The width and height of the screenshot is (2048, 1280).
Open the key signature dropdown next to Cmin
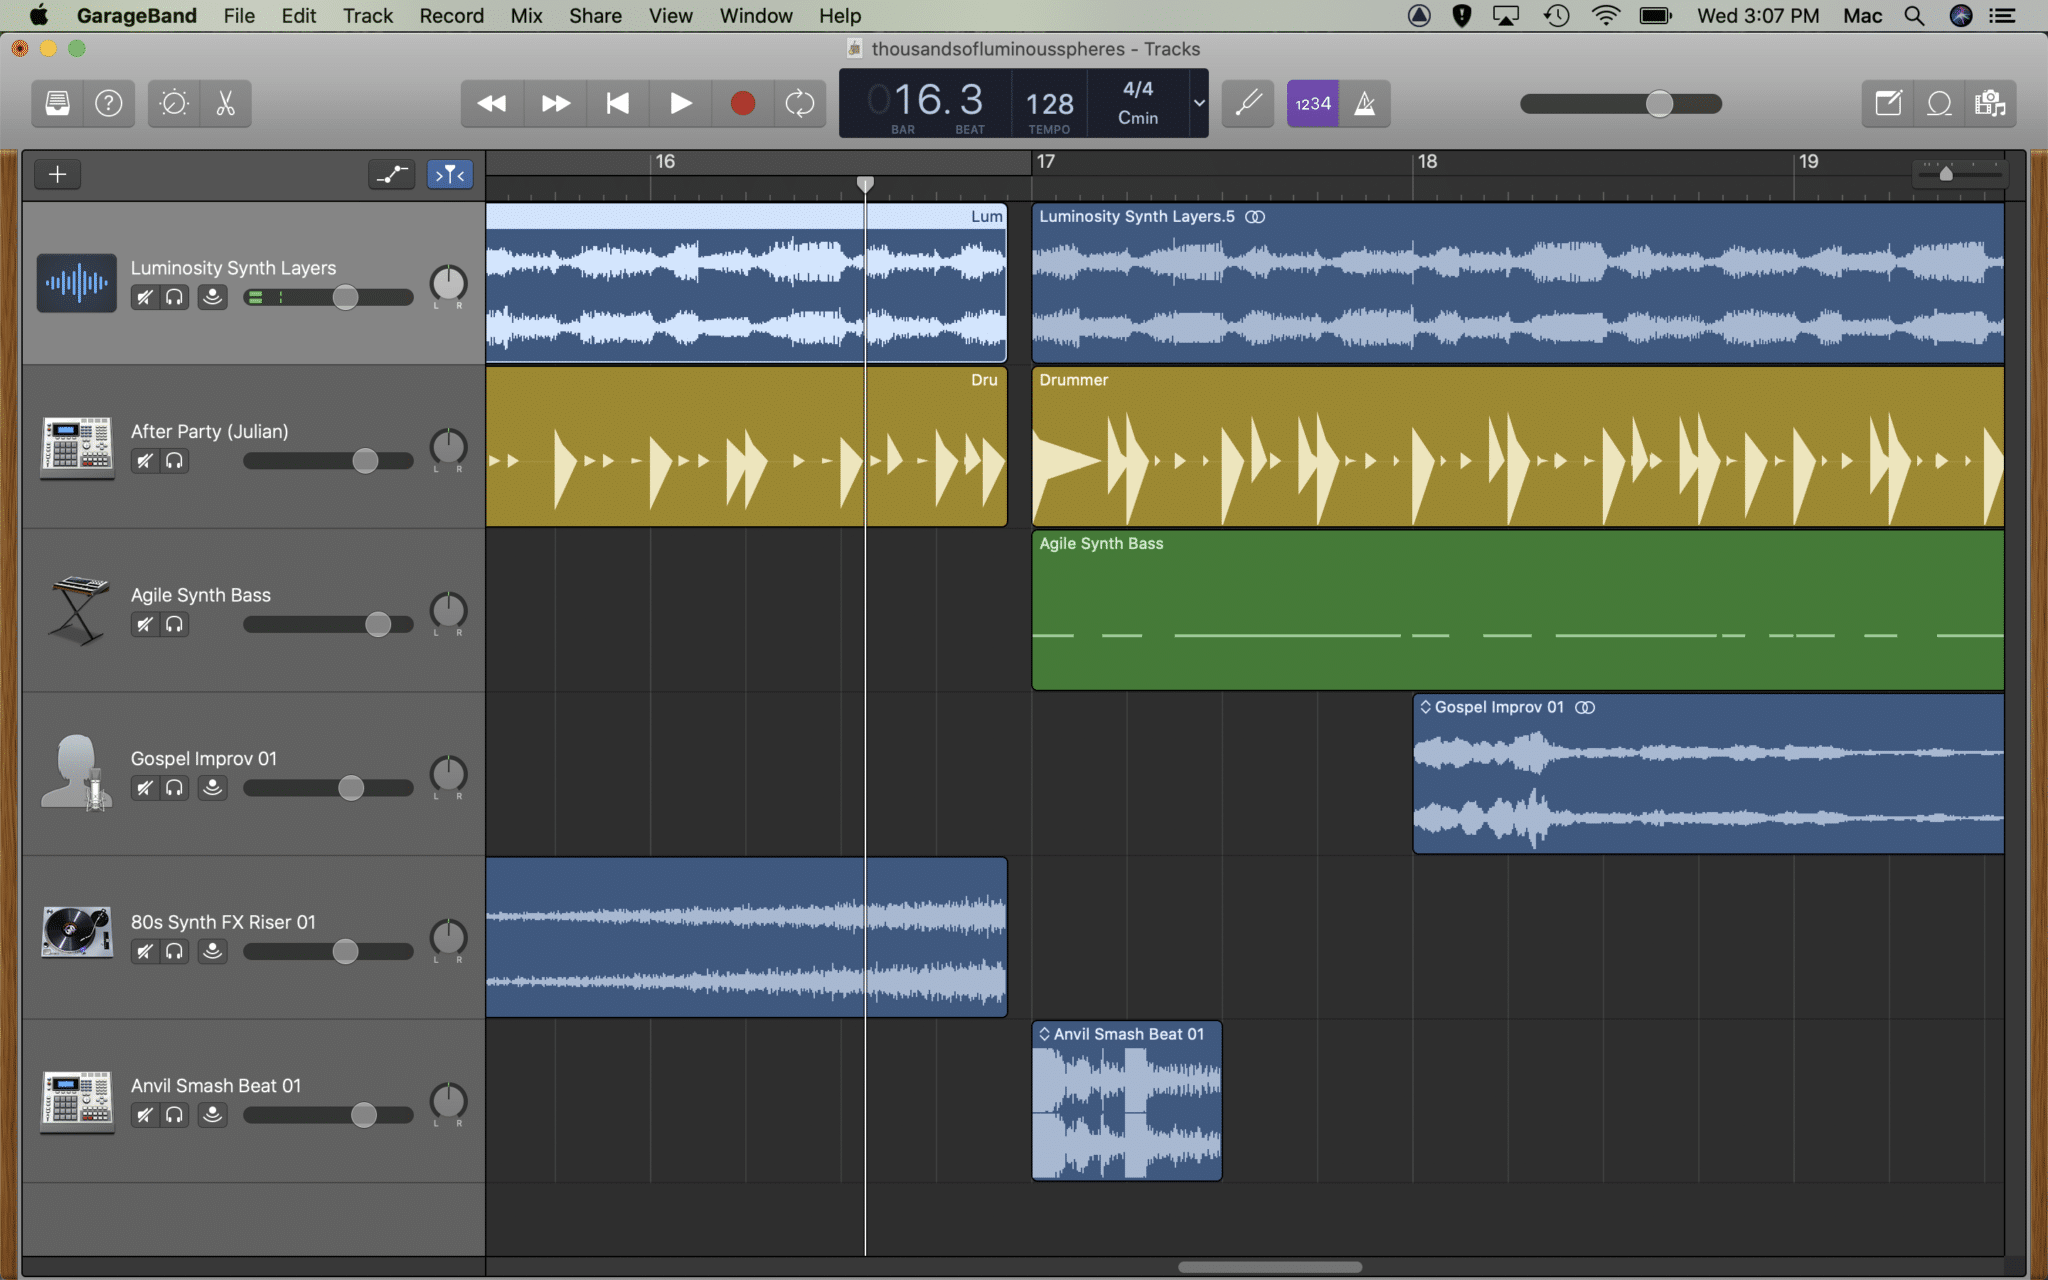click(1197, 103)
